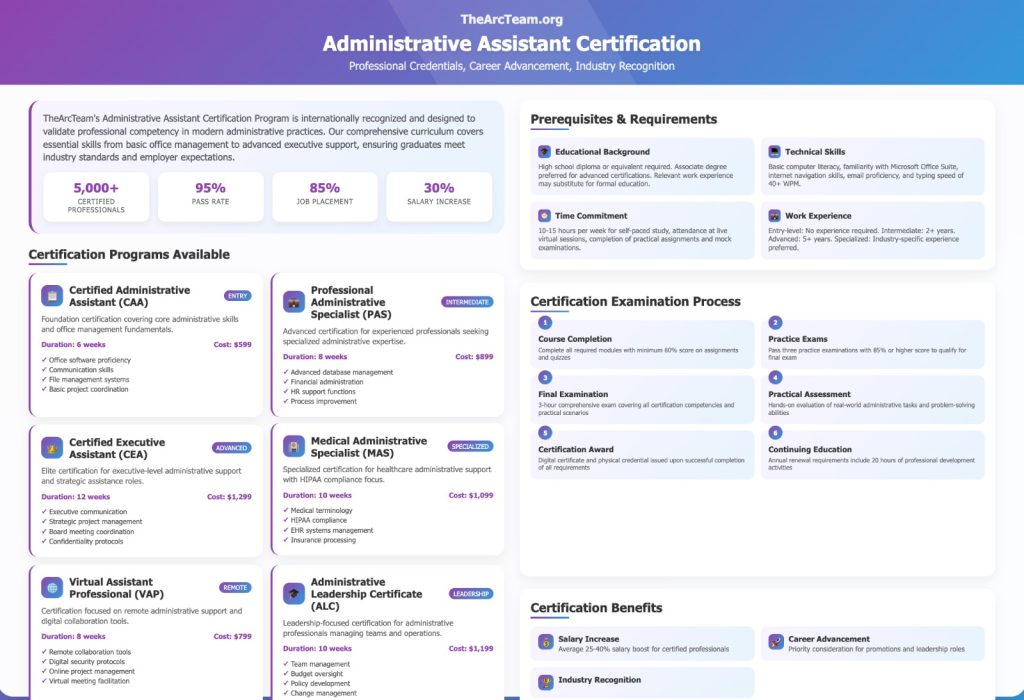Open the Certified Executive Assistant (CEA) title
The image size is (1024, 700).
(x=117, y=448)
